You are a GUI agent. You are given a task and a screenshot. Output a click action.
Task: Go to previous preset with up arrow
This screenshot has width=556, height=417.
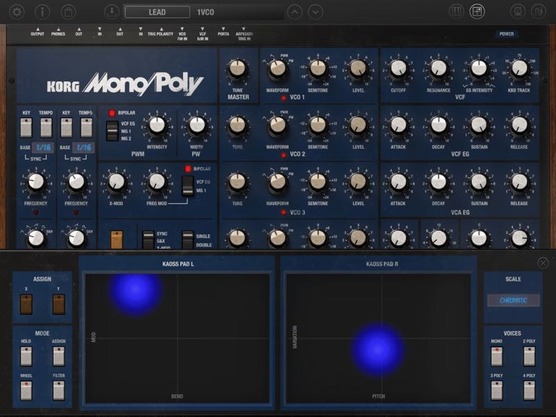(x=295, y=12)
